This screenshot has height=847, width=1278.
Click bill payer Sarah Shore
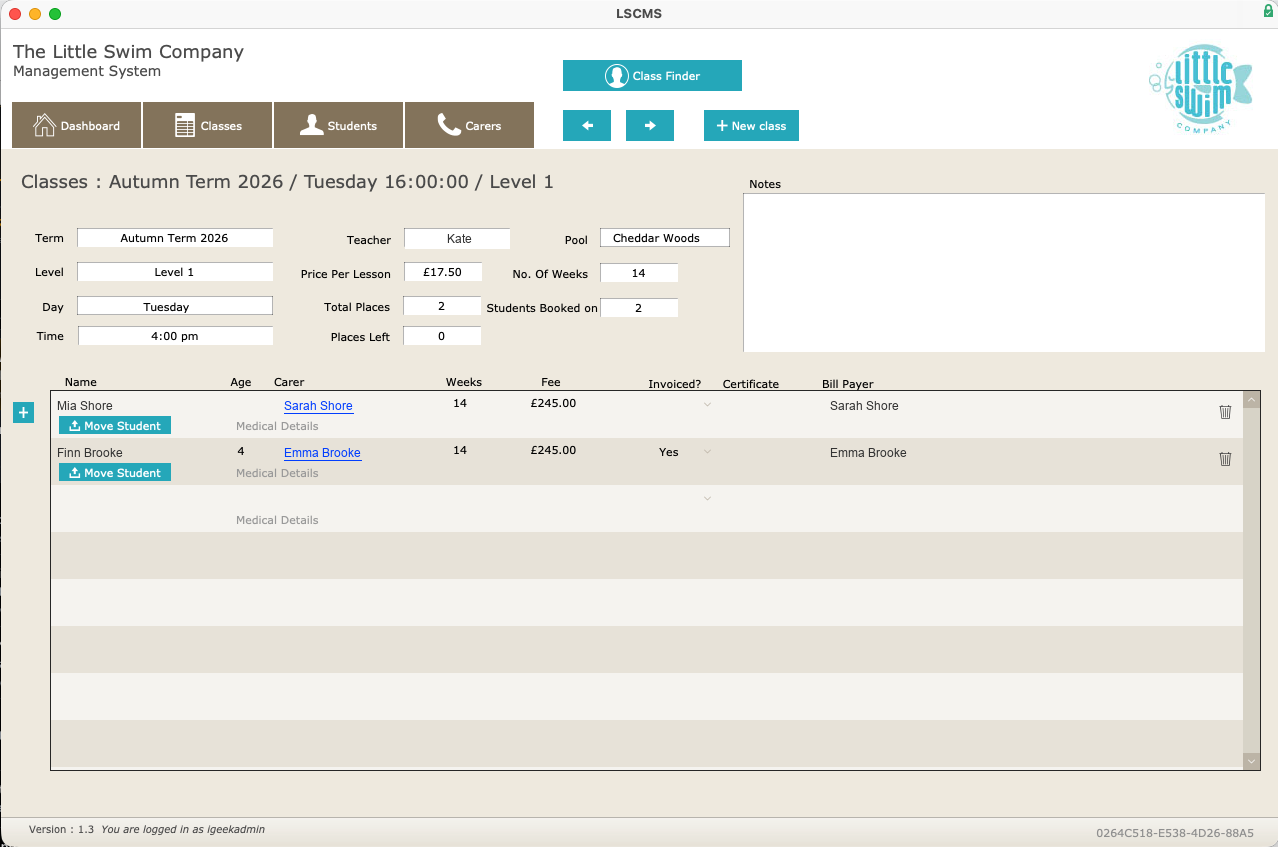(864, 406)
